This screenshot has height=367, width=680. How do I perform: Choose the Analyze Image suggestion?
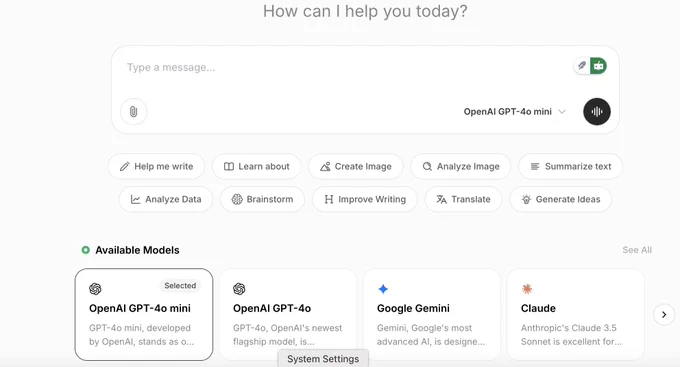(461, 166)
